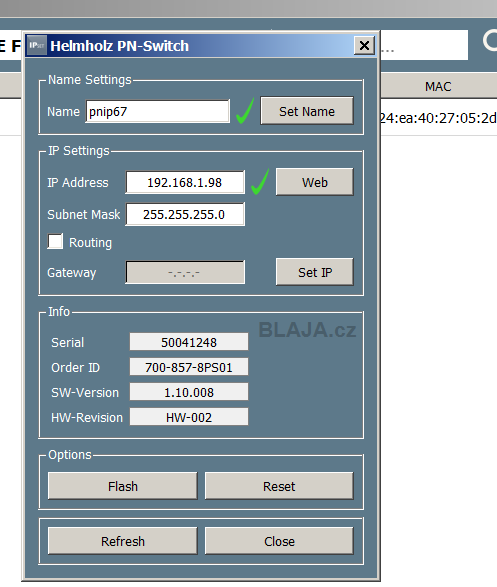Screen dimensions: 497x587
Task: Click the IPset icon in the title bar
Action: point(37,46)
